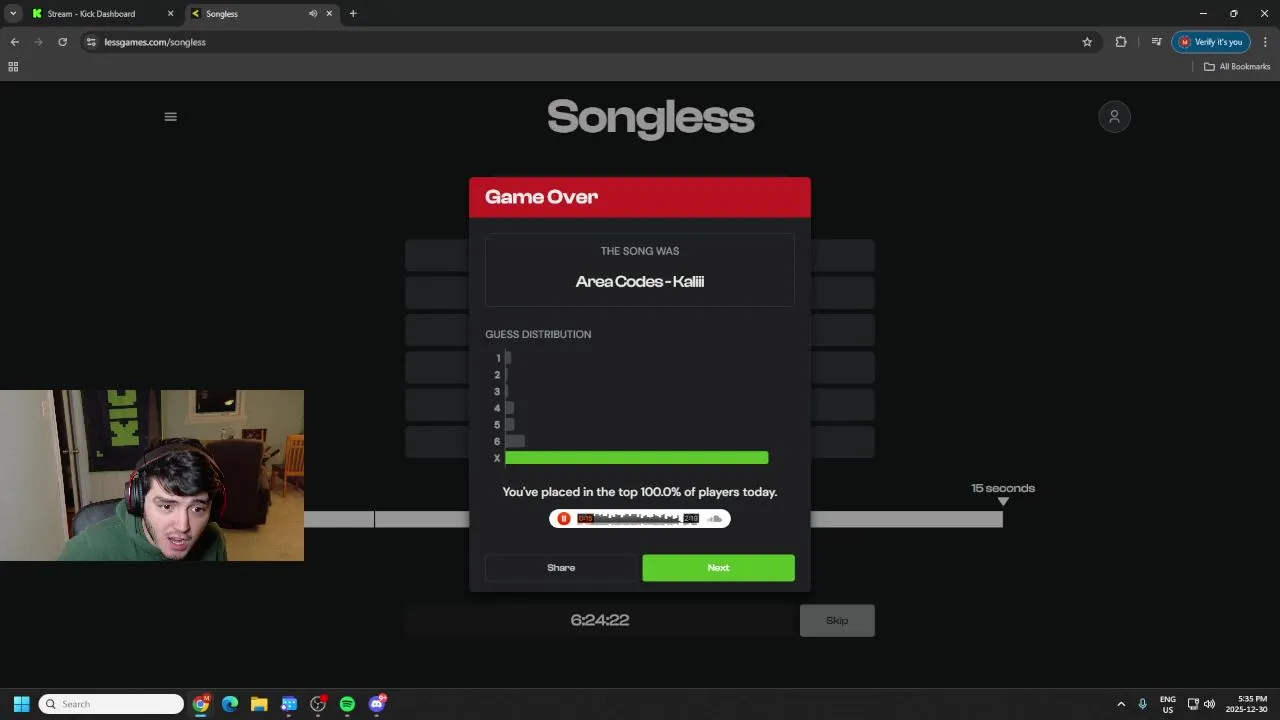Image resolution: width=1280 pixels, height=720 pixels.
Task: Click the progress bar right segment
Action: click(x=906, y=519)
